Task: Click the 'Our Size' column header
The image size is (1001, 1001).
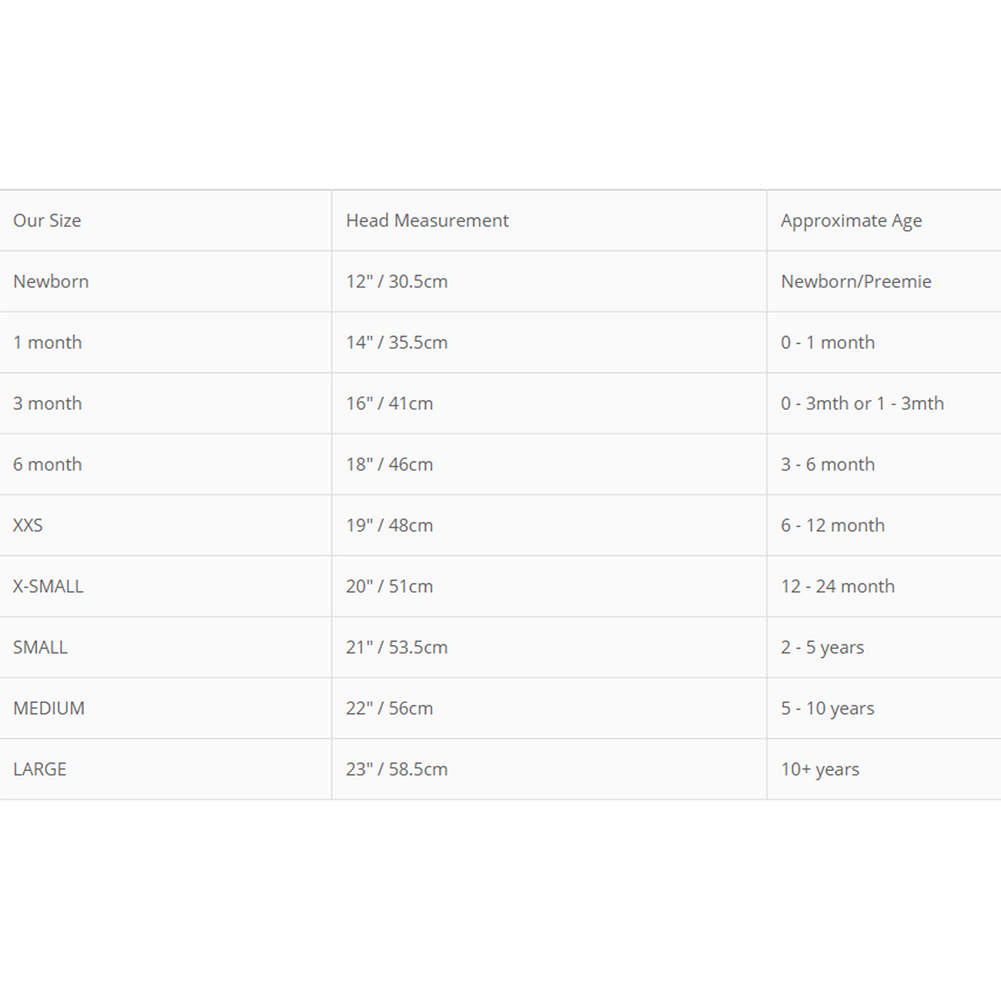Action: [x=47, y=221]
